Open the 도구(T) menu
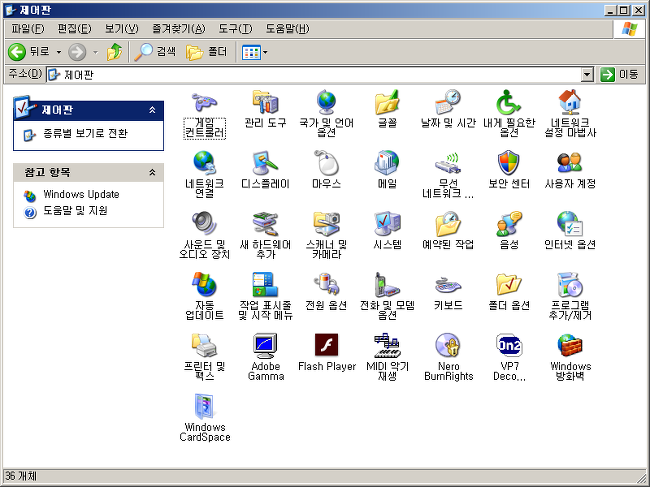Image resolution: width=650 pixels, height=487 pixels. click(235, 29)
